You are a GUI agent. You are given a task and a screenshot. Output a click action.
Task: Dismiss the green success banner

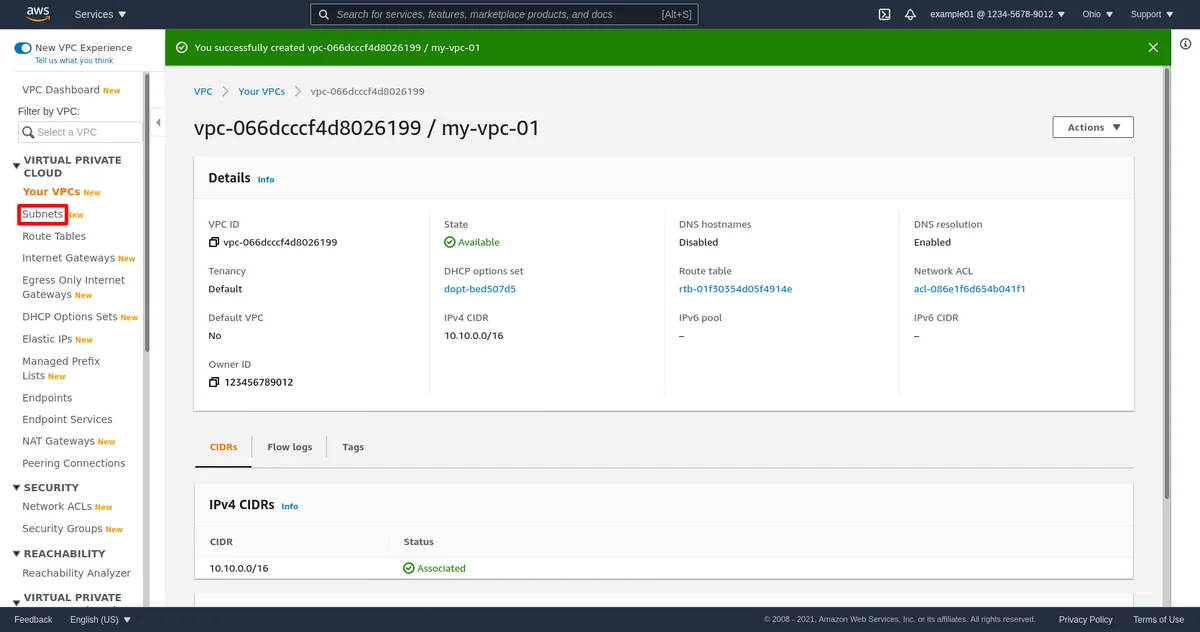[x=1153, y=48]
